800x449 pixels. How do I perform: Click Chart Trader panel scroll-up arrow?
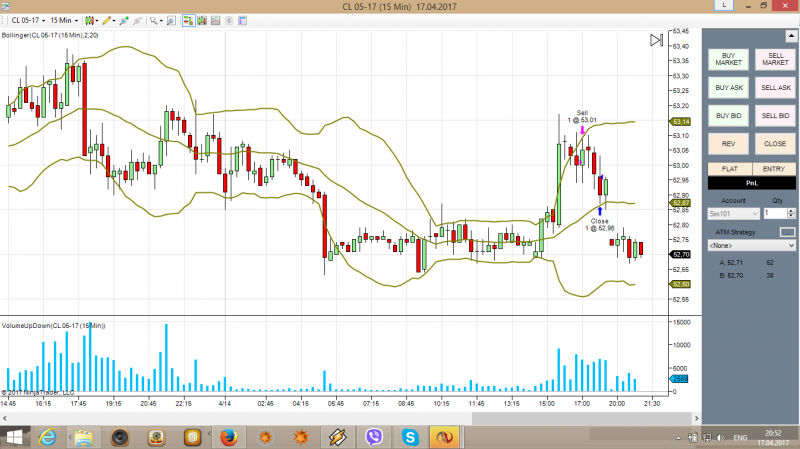coord(791,36)
